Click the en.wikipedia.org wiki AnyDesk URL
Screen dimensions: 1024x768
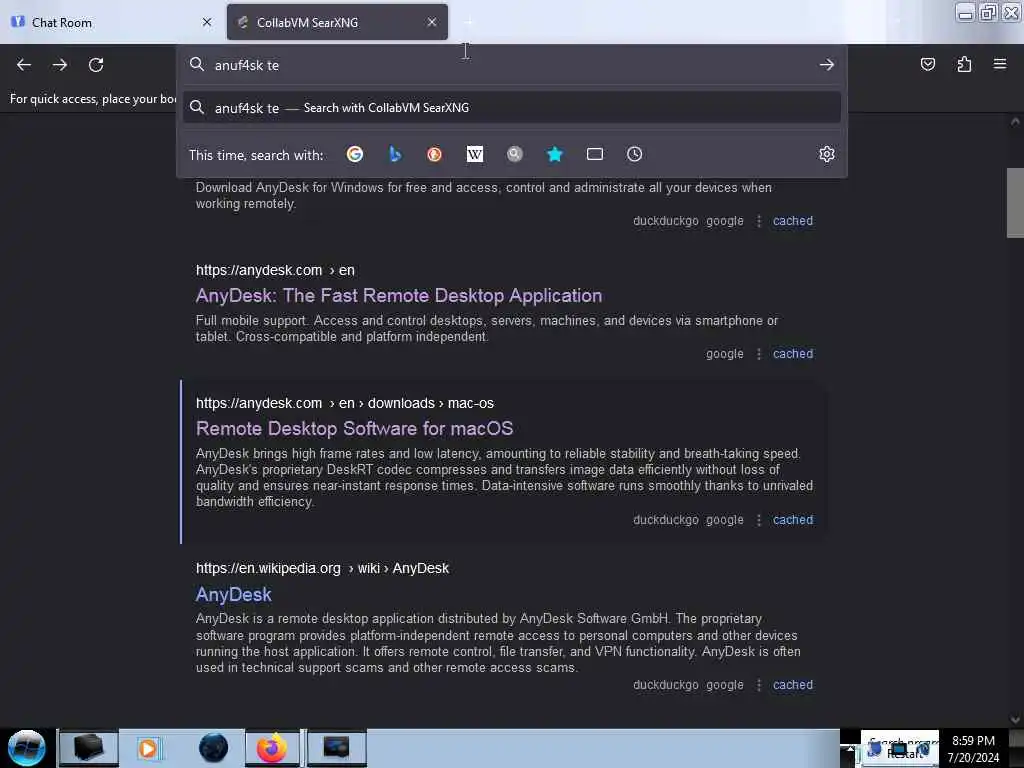(322, 569)
